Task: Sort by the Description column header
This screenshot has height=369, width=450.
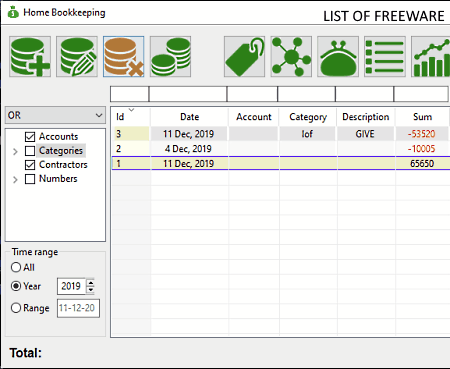Action: pos(366,117)
